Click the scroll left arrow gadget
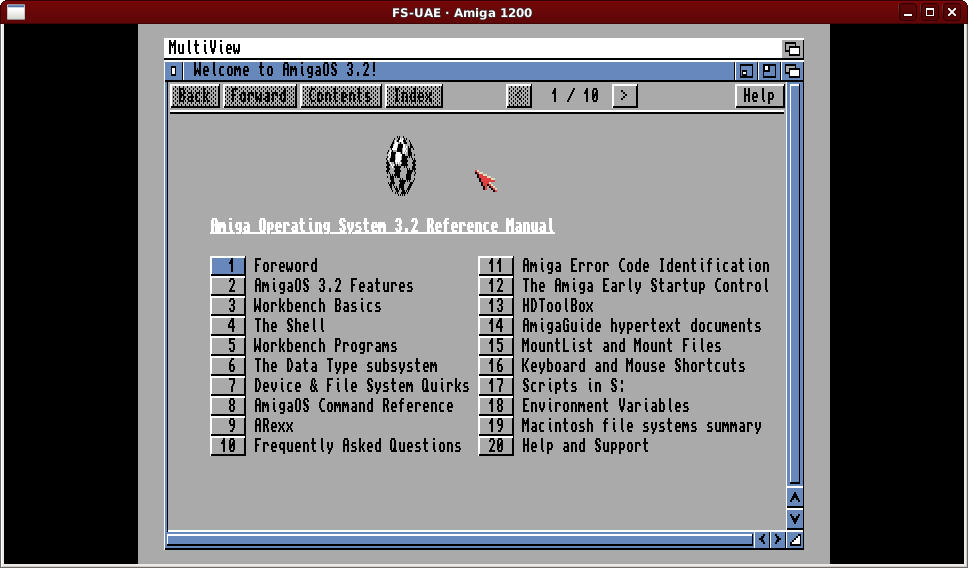This screenshot has height=568, width=968. coord(762,540)
